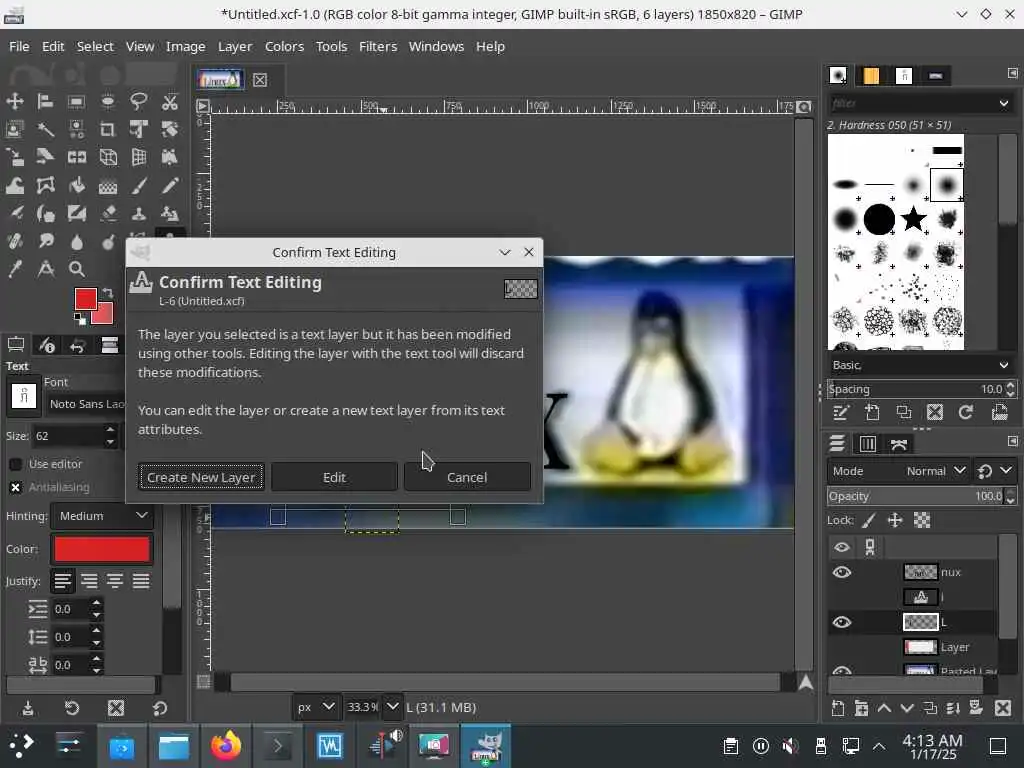This screenshot has height=768, width=1024.
Task: Select the Fuzzy Select magic wand tool
Action: pos(45,129)
